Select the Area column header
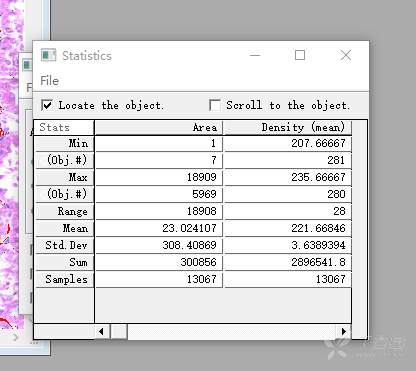The height and width of the screenshot is (371, 416). (159, 127)
